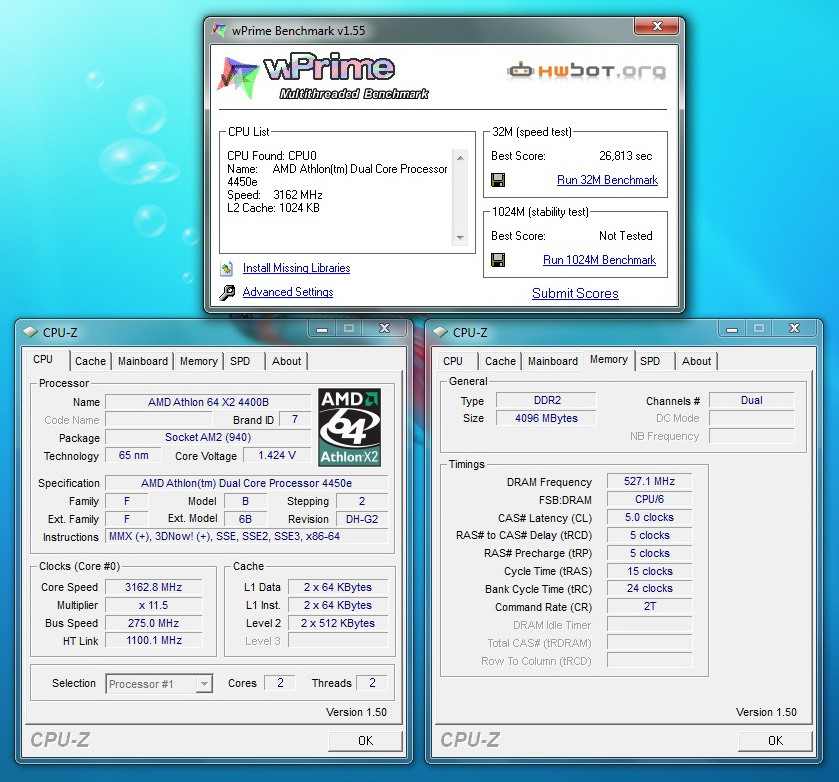The height and width of the screenshot is (782, 839).
Task: Click the Install Missing Libraries icon
Action: [227, 268]
